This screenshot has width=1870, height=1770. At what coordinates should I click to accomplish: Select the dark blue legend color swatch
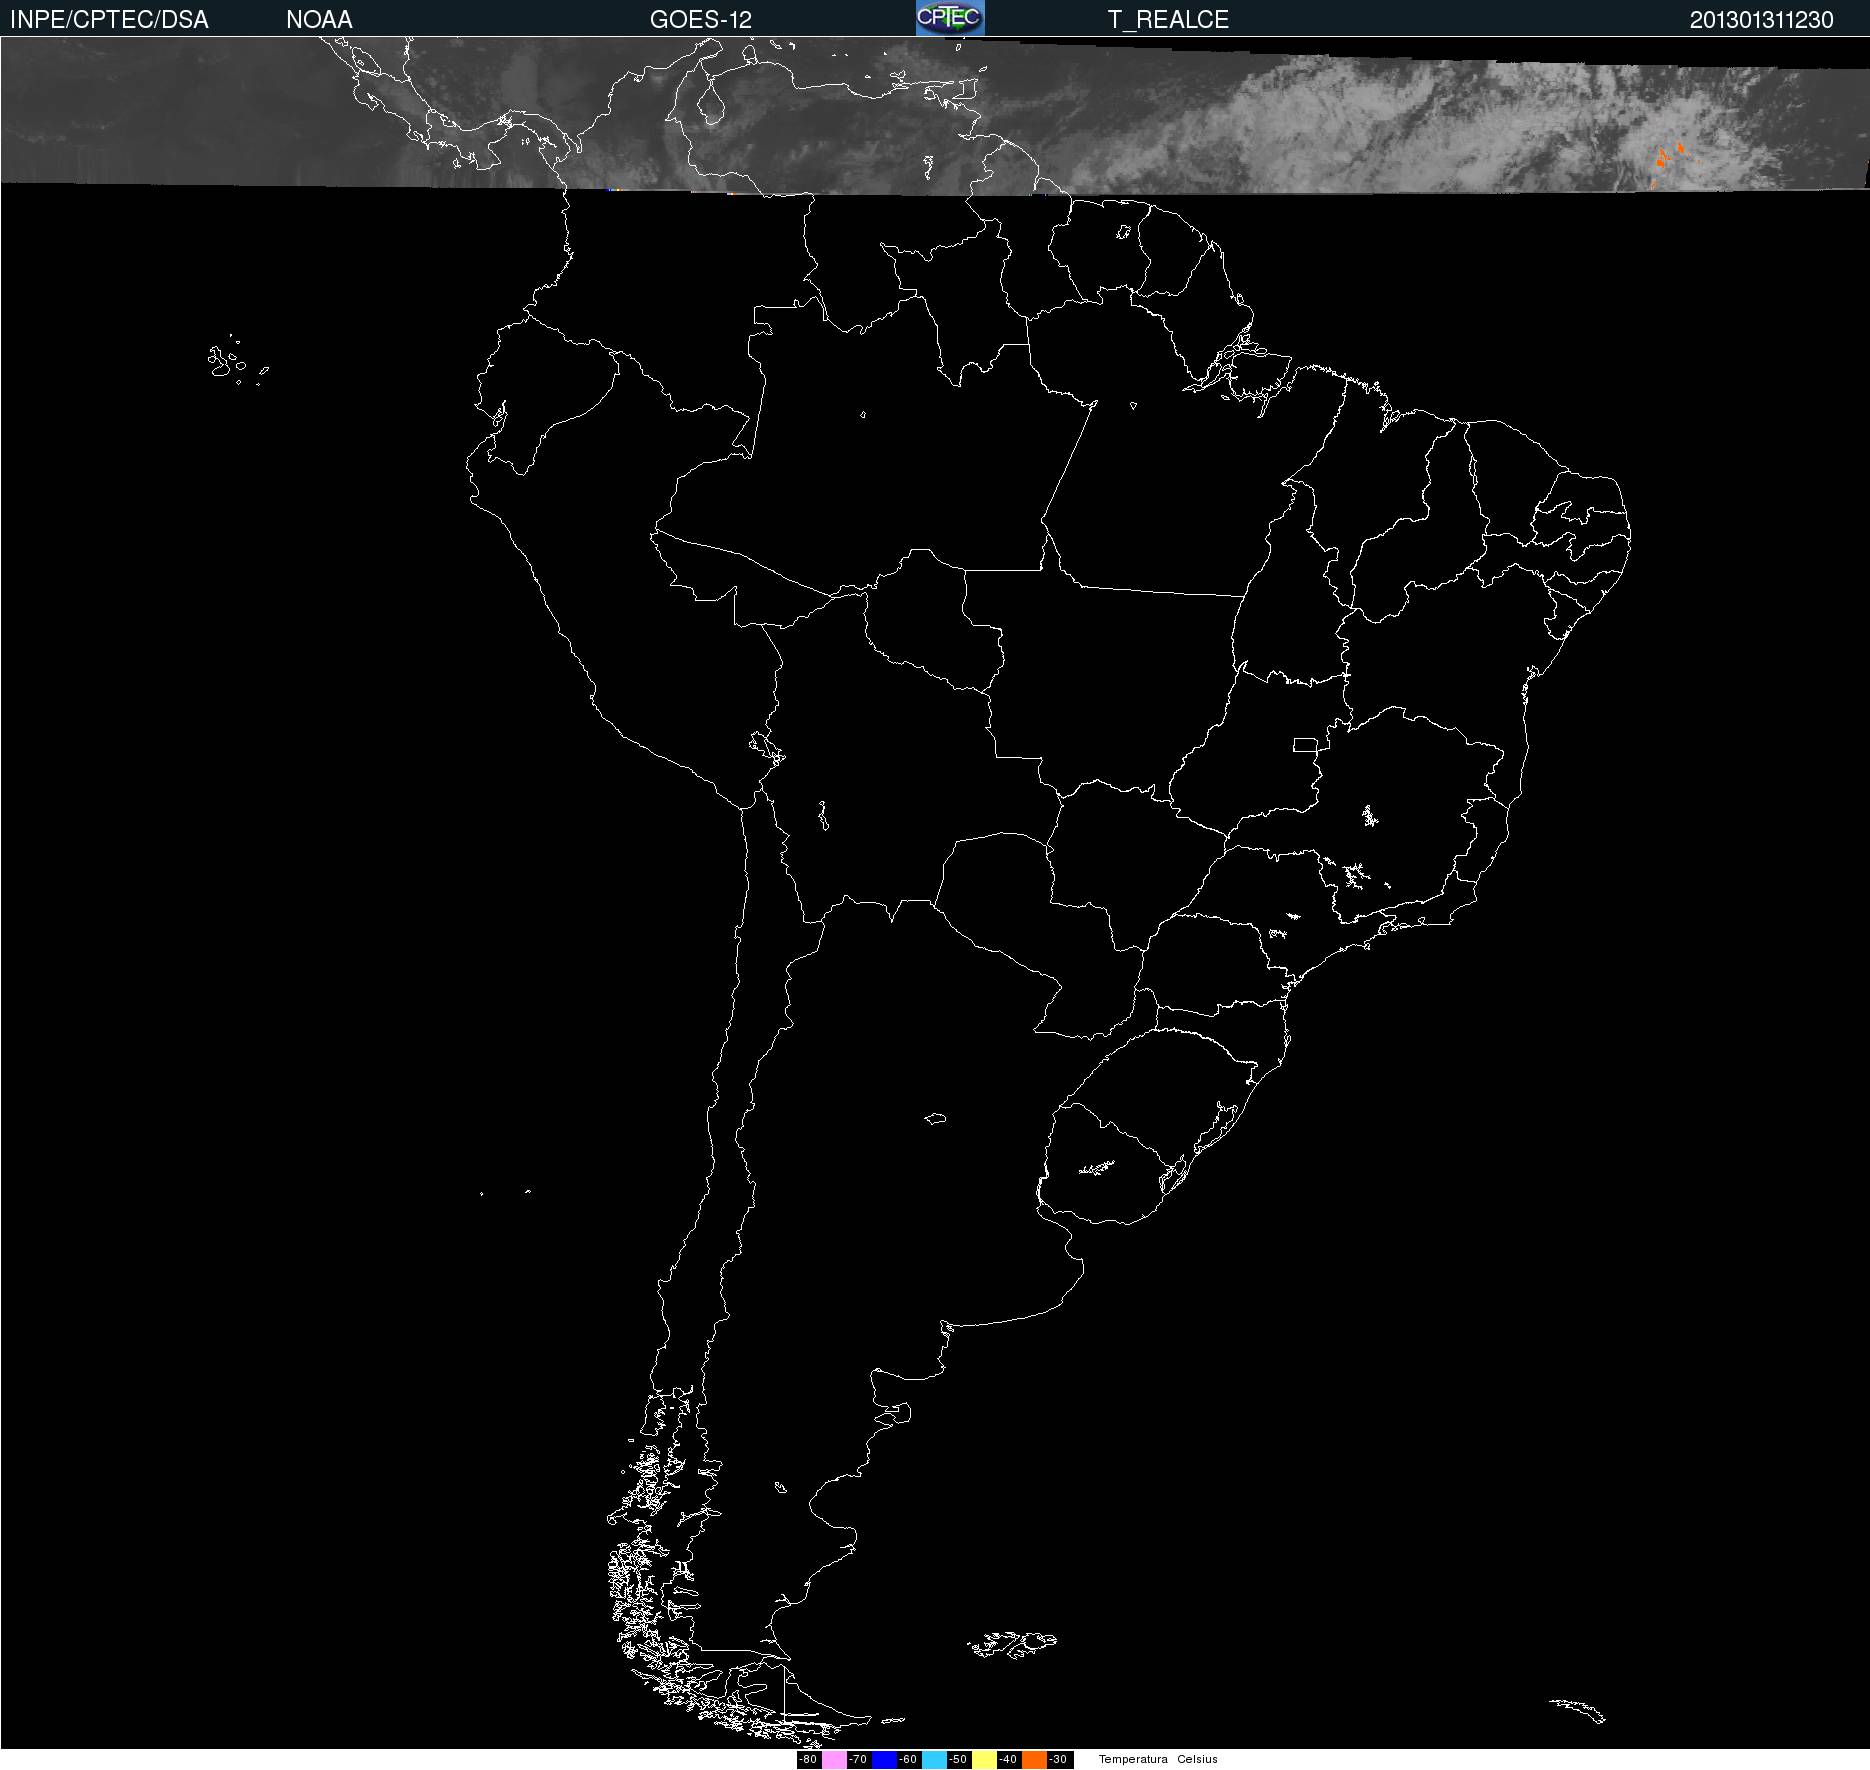tap(884, 1760)
